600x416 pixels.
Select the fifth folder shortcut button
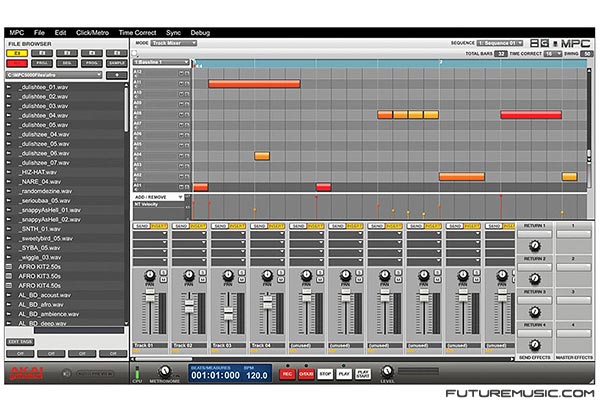(x=117, y=53)
